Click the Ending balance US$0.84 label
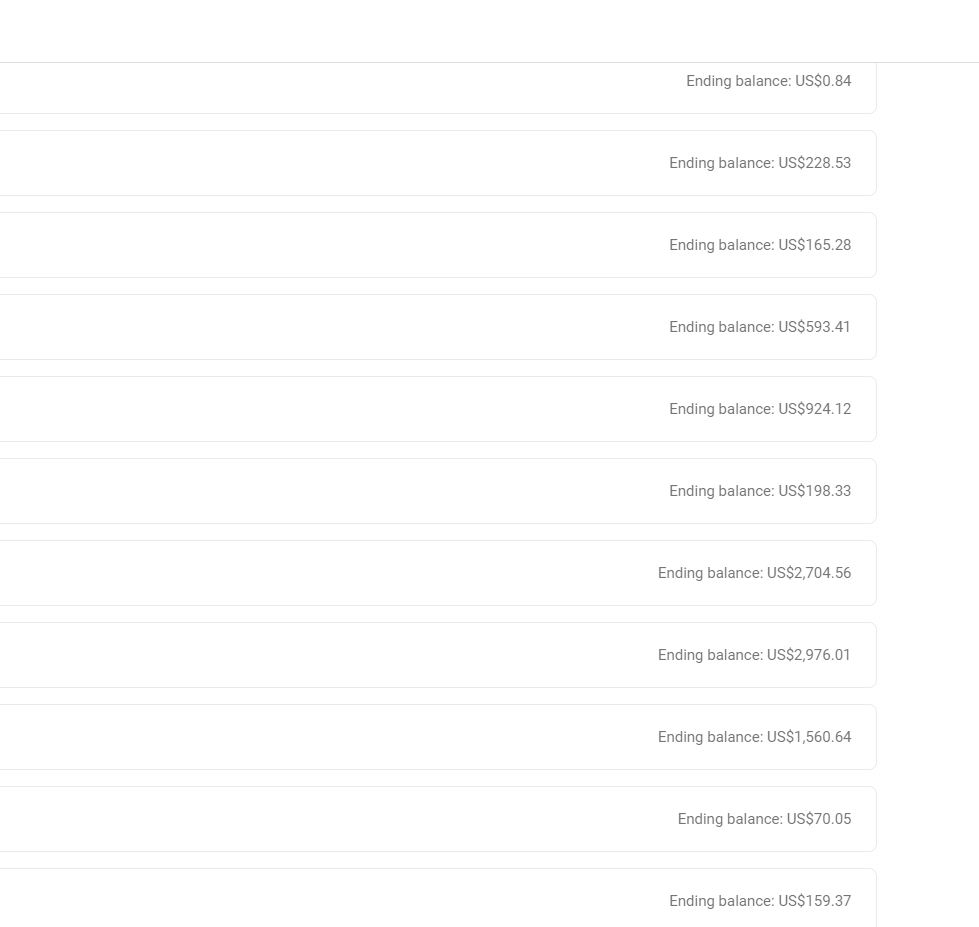This screenshot has height=927, width=979. 769,81
